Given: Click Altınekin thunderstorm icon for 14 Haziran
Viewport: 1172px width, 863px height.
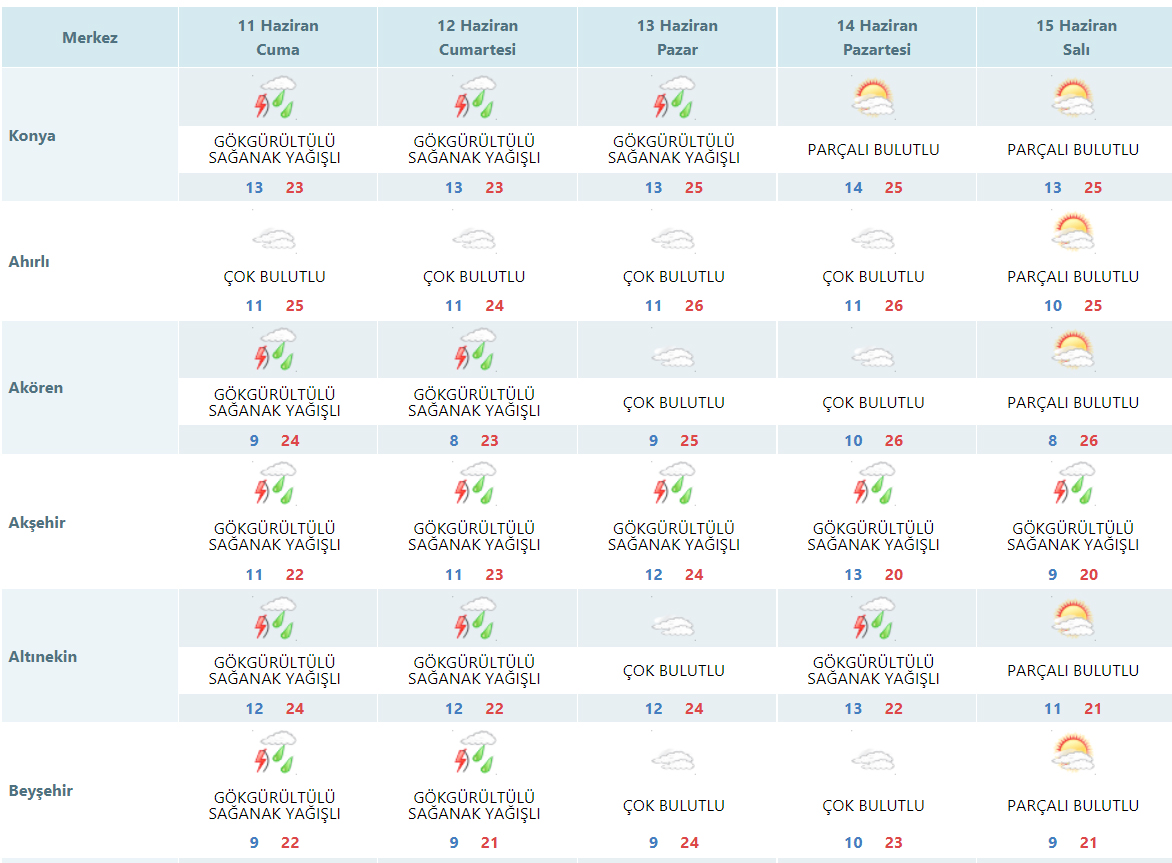Looking at the screenshot, I should pos(873,618).
